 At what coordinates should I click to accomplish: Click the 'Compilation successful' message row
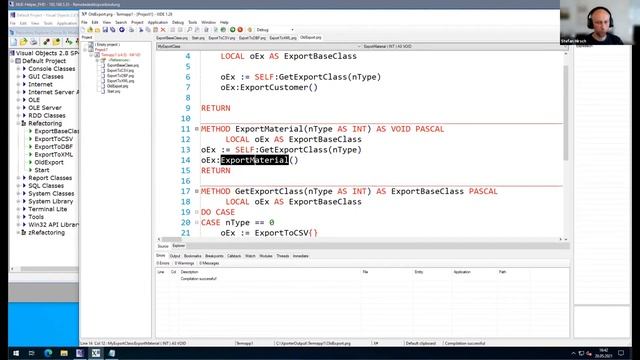pyautogui.click(x=362, y=279)
